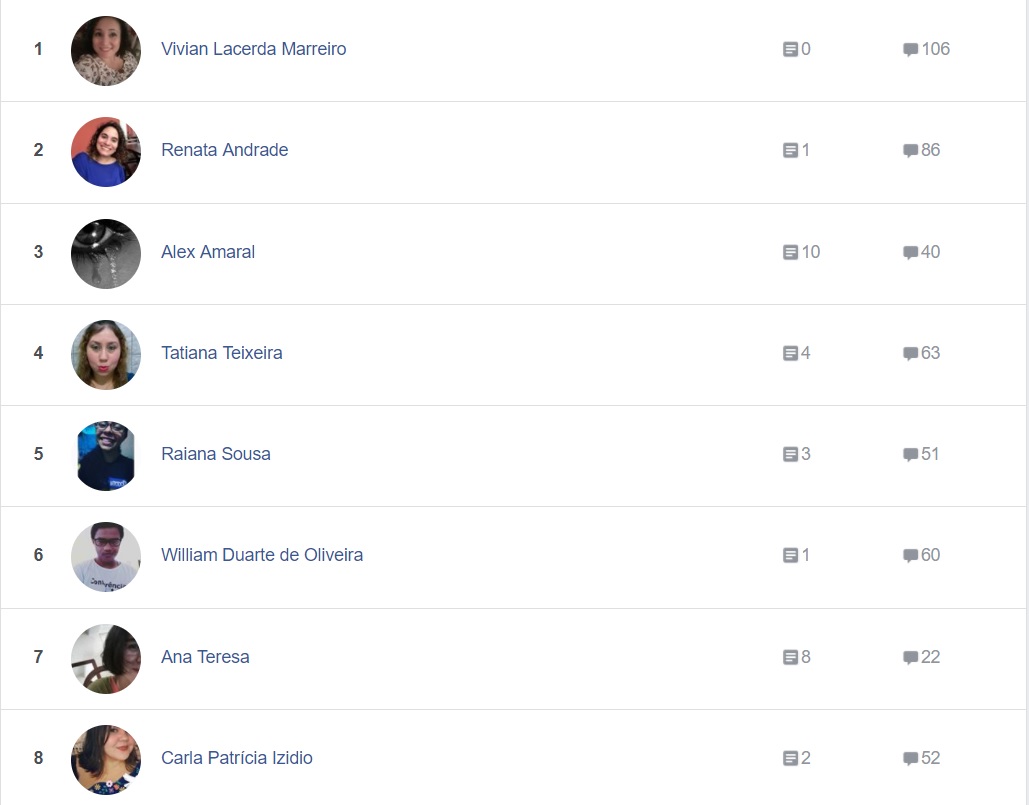
Task: Click the posts icon in Alex Amaral's row
Action: (790, 252)
